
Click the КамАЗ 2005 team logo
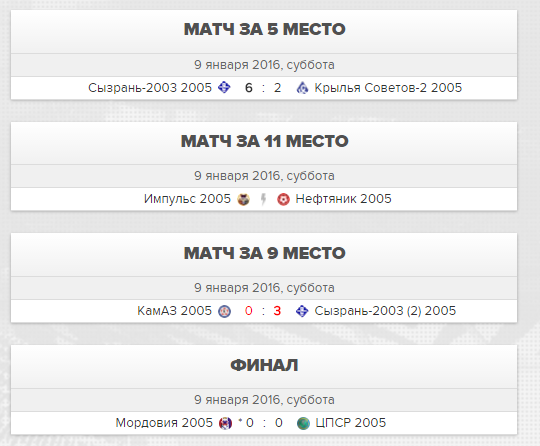click(x=225, y=311)
